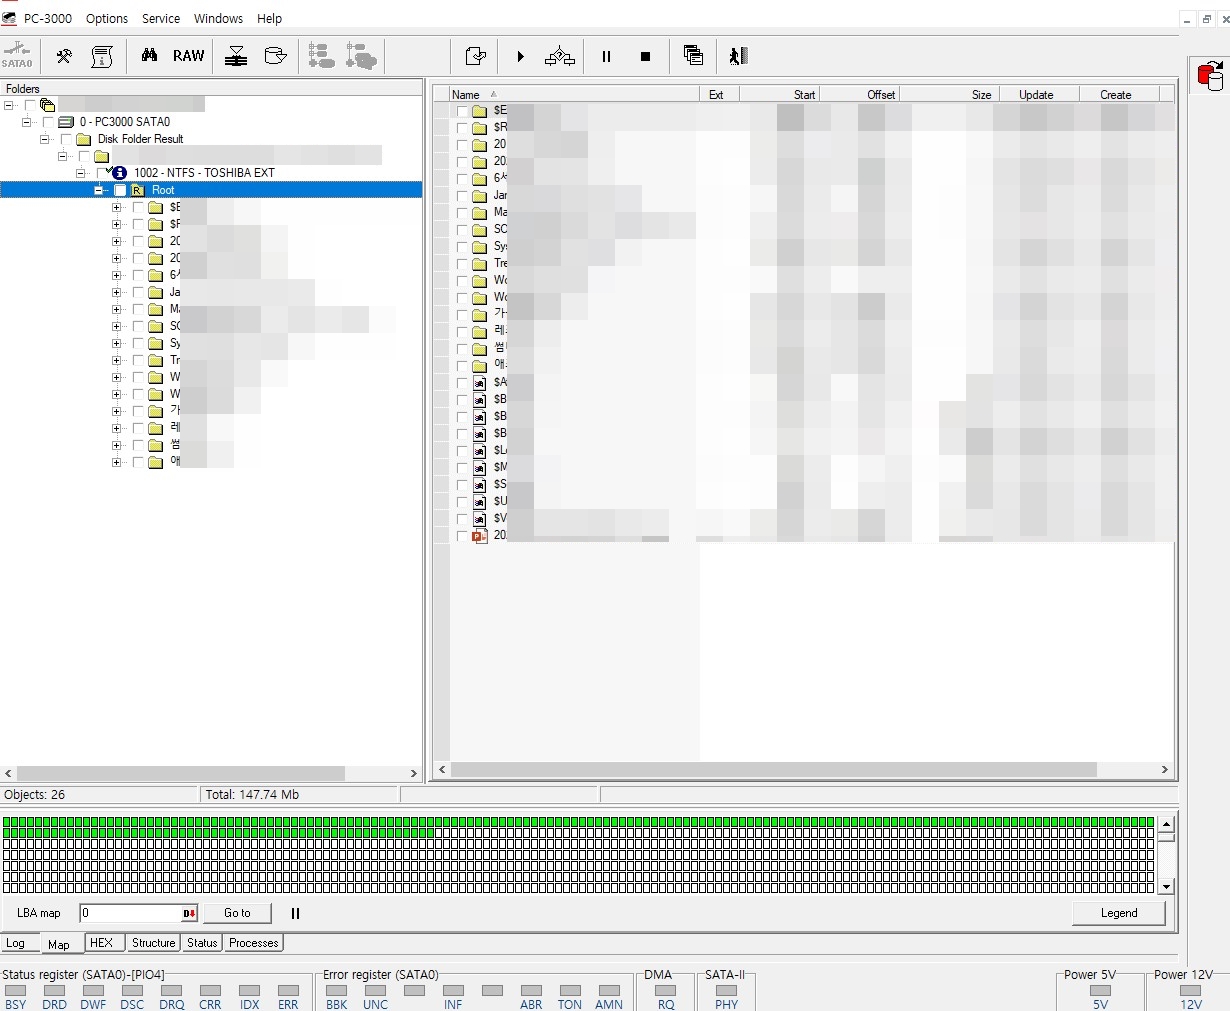Switch to the Processes tab
Image resolution: width=1230 pixels, height=1011 pixels.
(253, 942)
